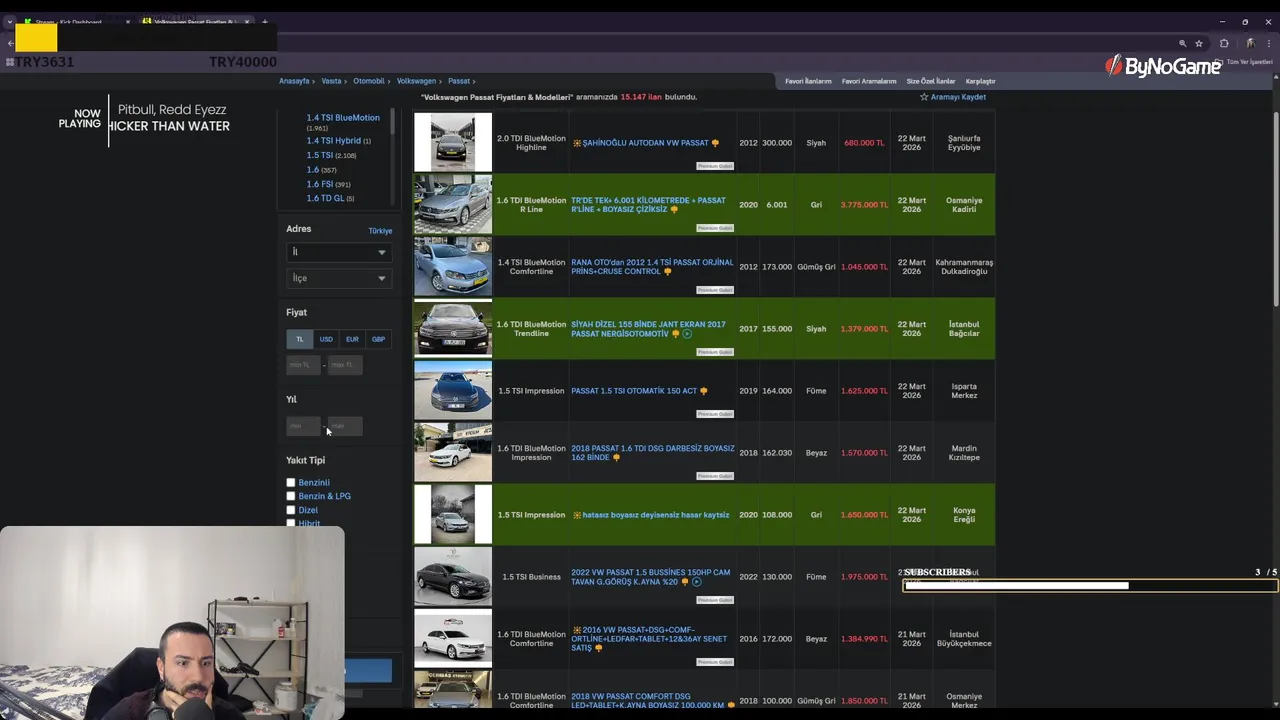
Task: Open PASSAT 1.5 TSI OTOMATİK 150 ACT listing
Action: 634,391
